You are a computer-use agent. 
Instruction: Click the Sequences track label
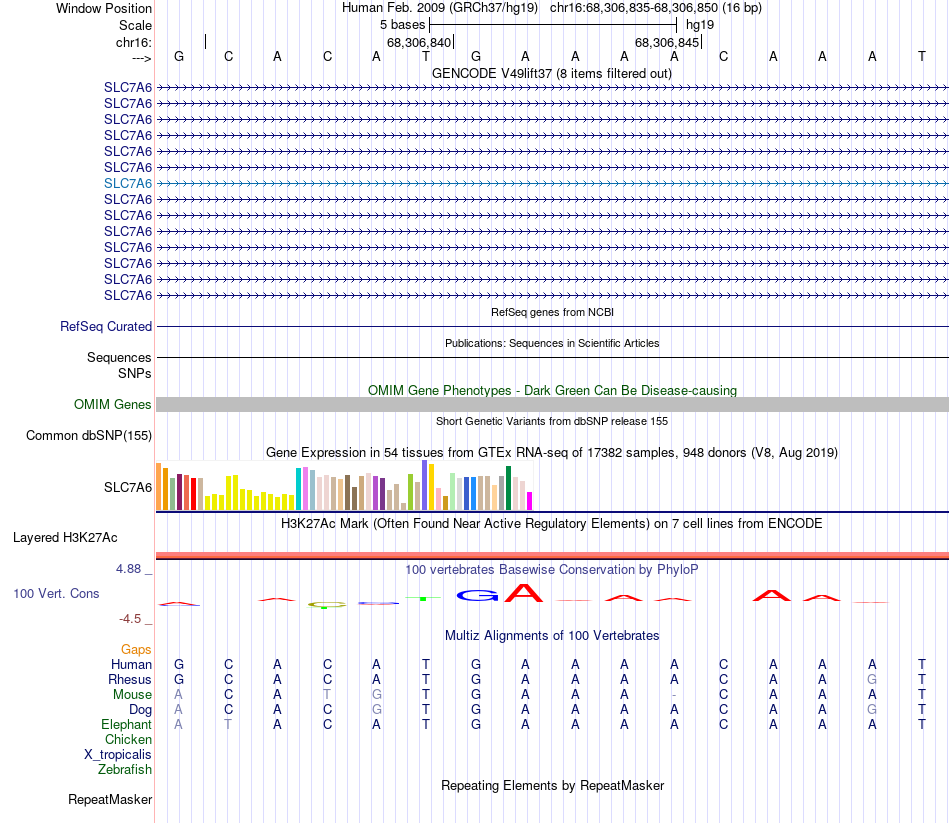click(x=119, y=358)
